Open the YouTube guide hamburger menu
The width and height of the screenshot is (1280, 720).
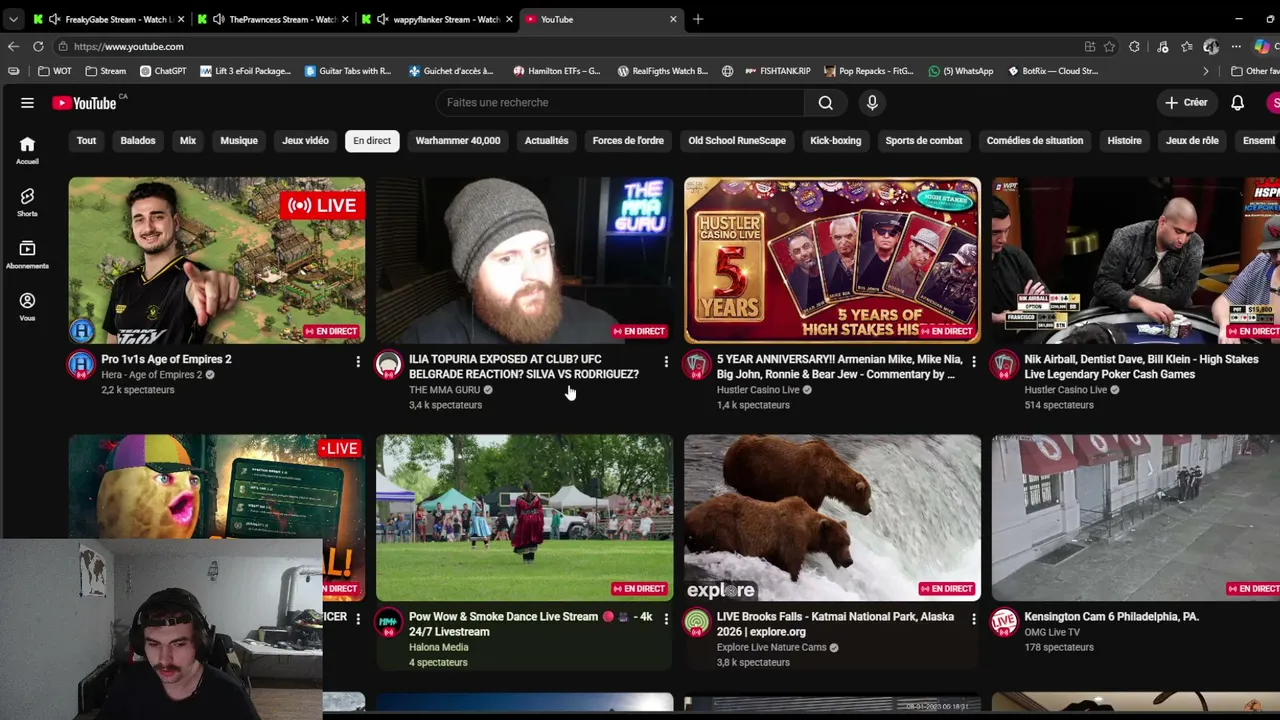click(x=27, y=102)
